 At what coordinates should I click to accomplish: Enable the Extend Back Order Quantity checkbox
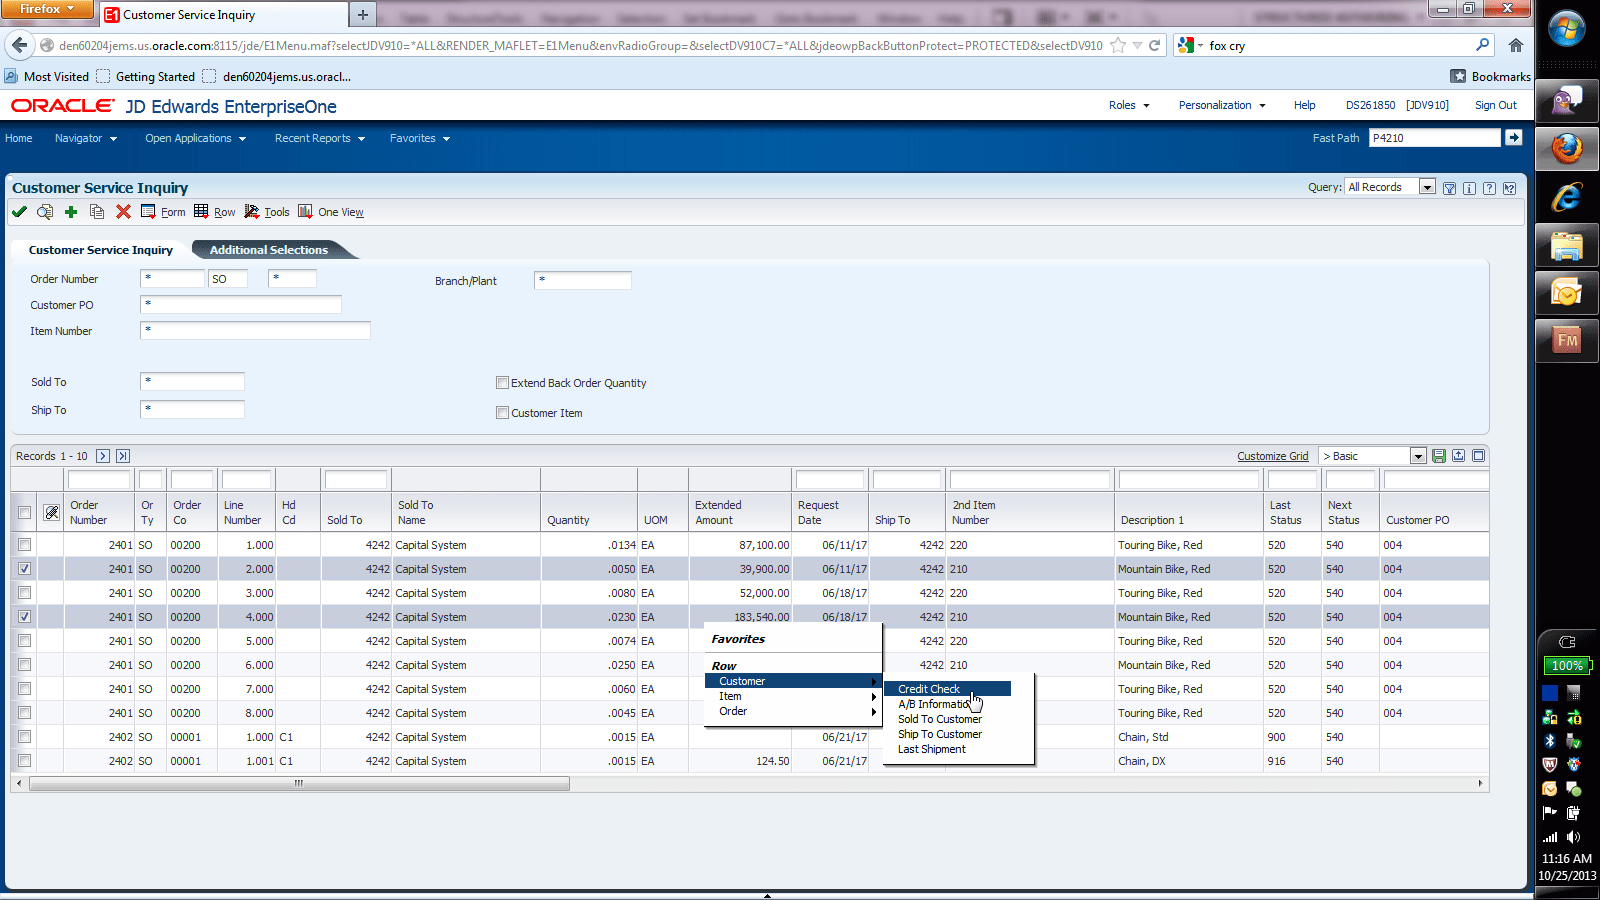503,382
